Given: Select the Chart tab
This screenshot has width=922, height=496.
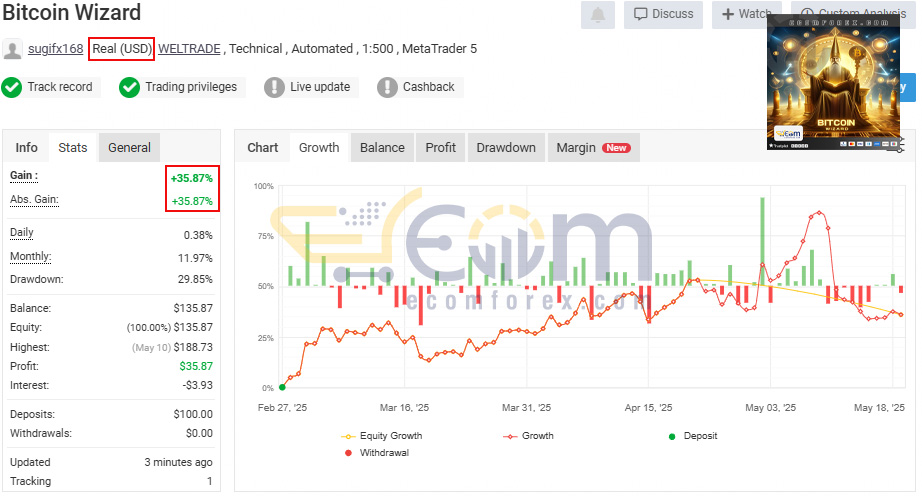Looking at the screenshot, I should point(262,148).
